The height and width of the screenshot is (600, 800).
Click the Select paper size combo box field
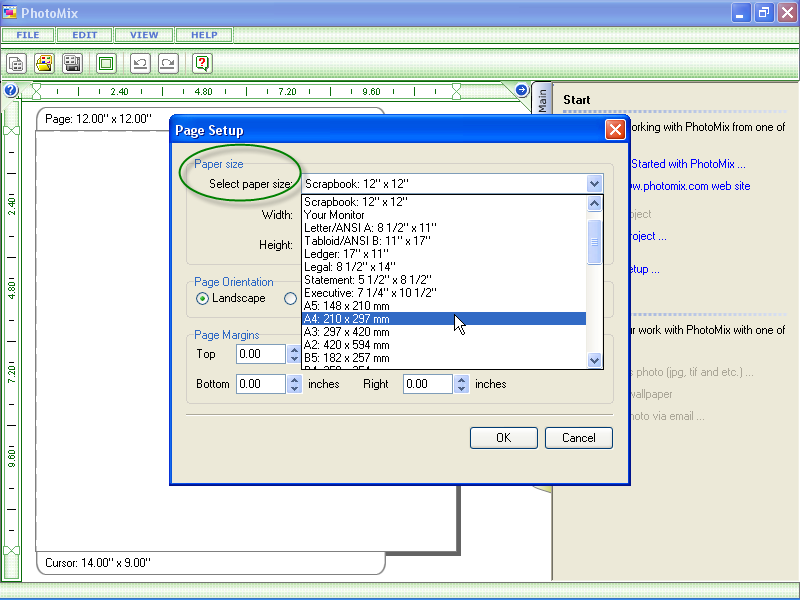(452, 184)
